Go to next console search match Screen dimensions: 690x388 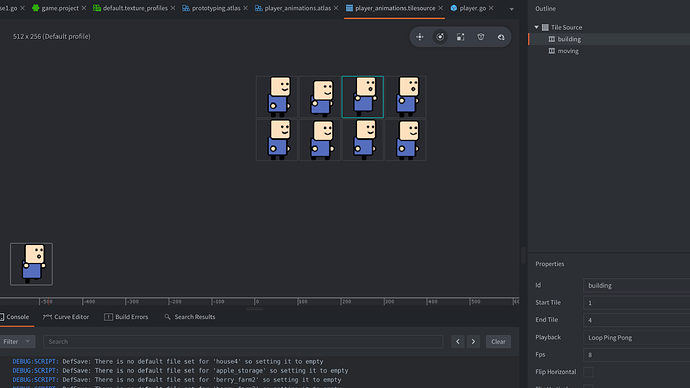coord(473,341)
